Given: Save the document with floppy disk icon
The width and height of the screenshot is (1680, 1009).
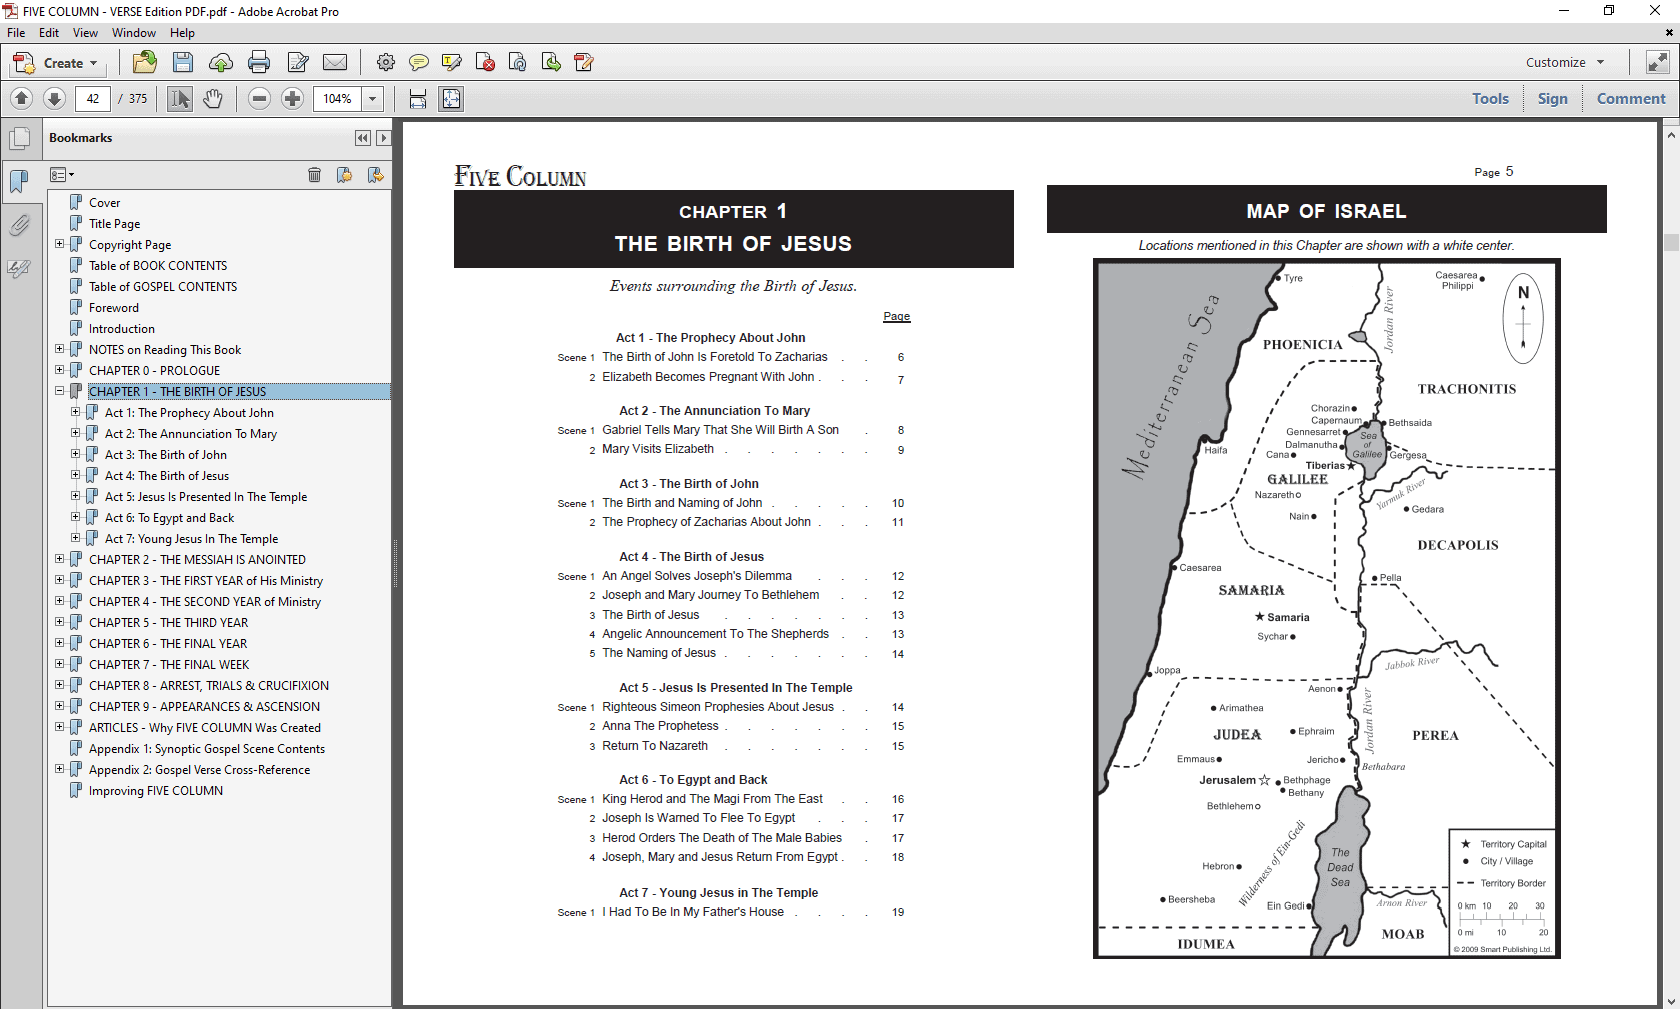Looking at the screenshot, I should 183,62.
